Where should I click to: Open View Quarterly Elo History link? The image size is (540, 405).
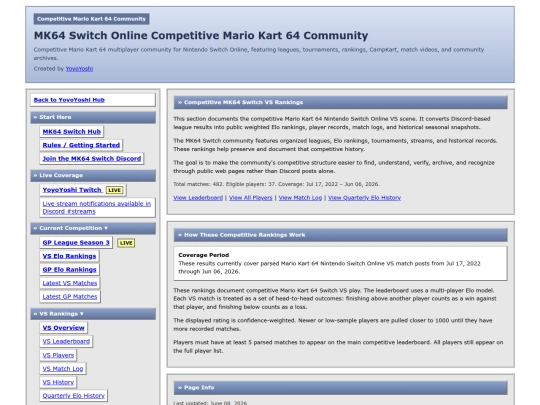(x=364, y=198)
